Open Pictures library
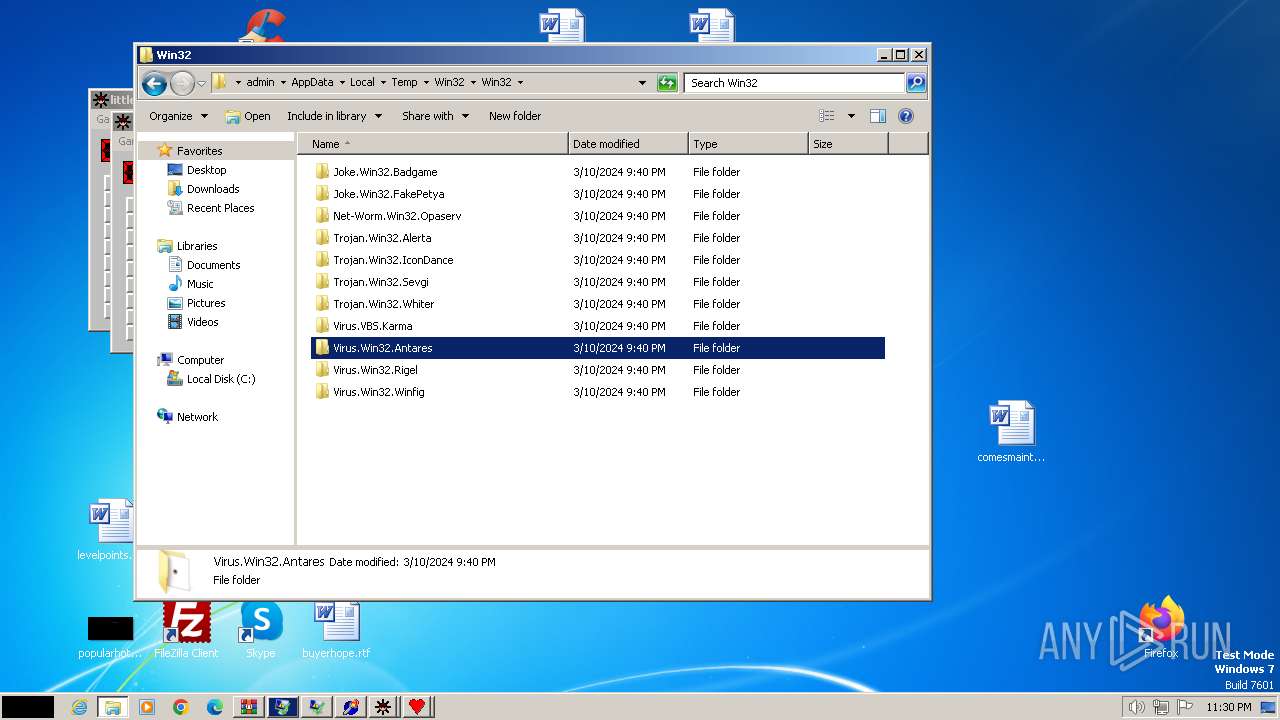Viewport: 1280px width, 720px height. [x=206, y=303]
